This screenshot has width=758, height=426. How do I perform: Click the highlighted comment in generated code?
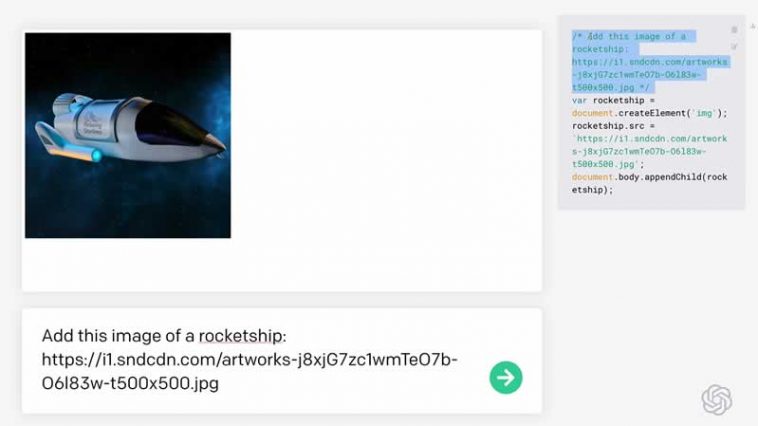click(650, 62)
